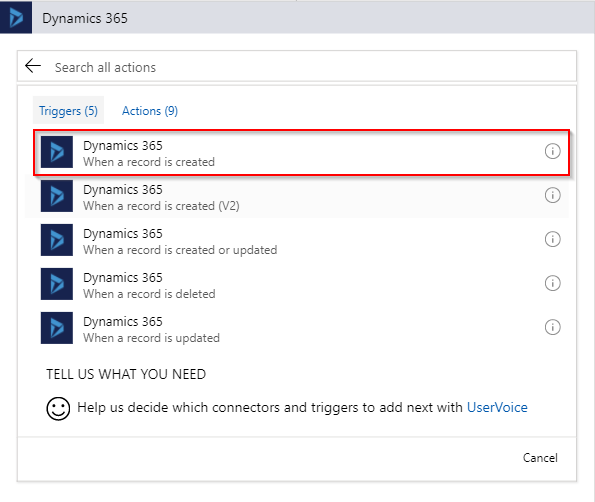Show info for 'created or updated' trigger

tap(552, 239)
